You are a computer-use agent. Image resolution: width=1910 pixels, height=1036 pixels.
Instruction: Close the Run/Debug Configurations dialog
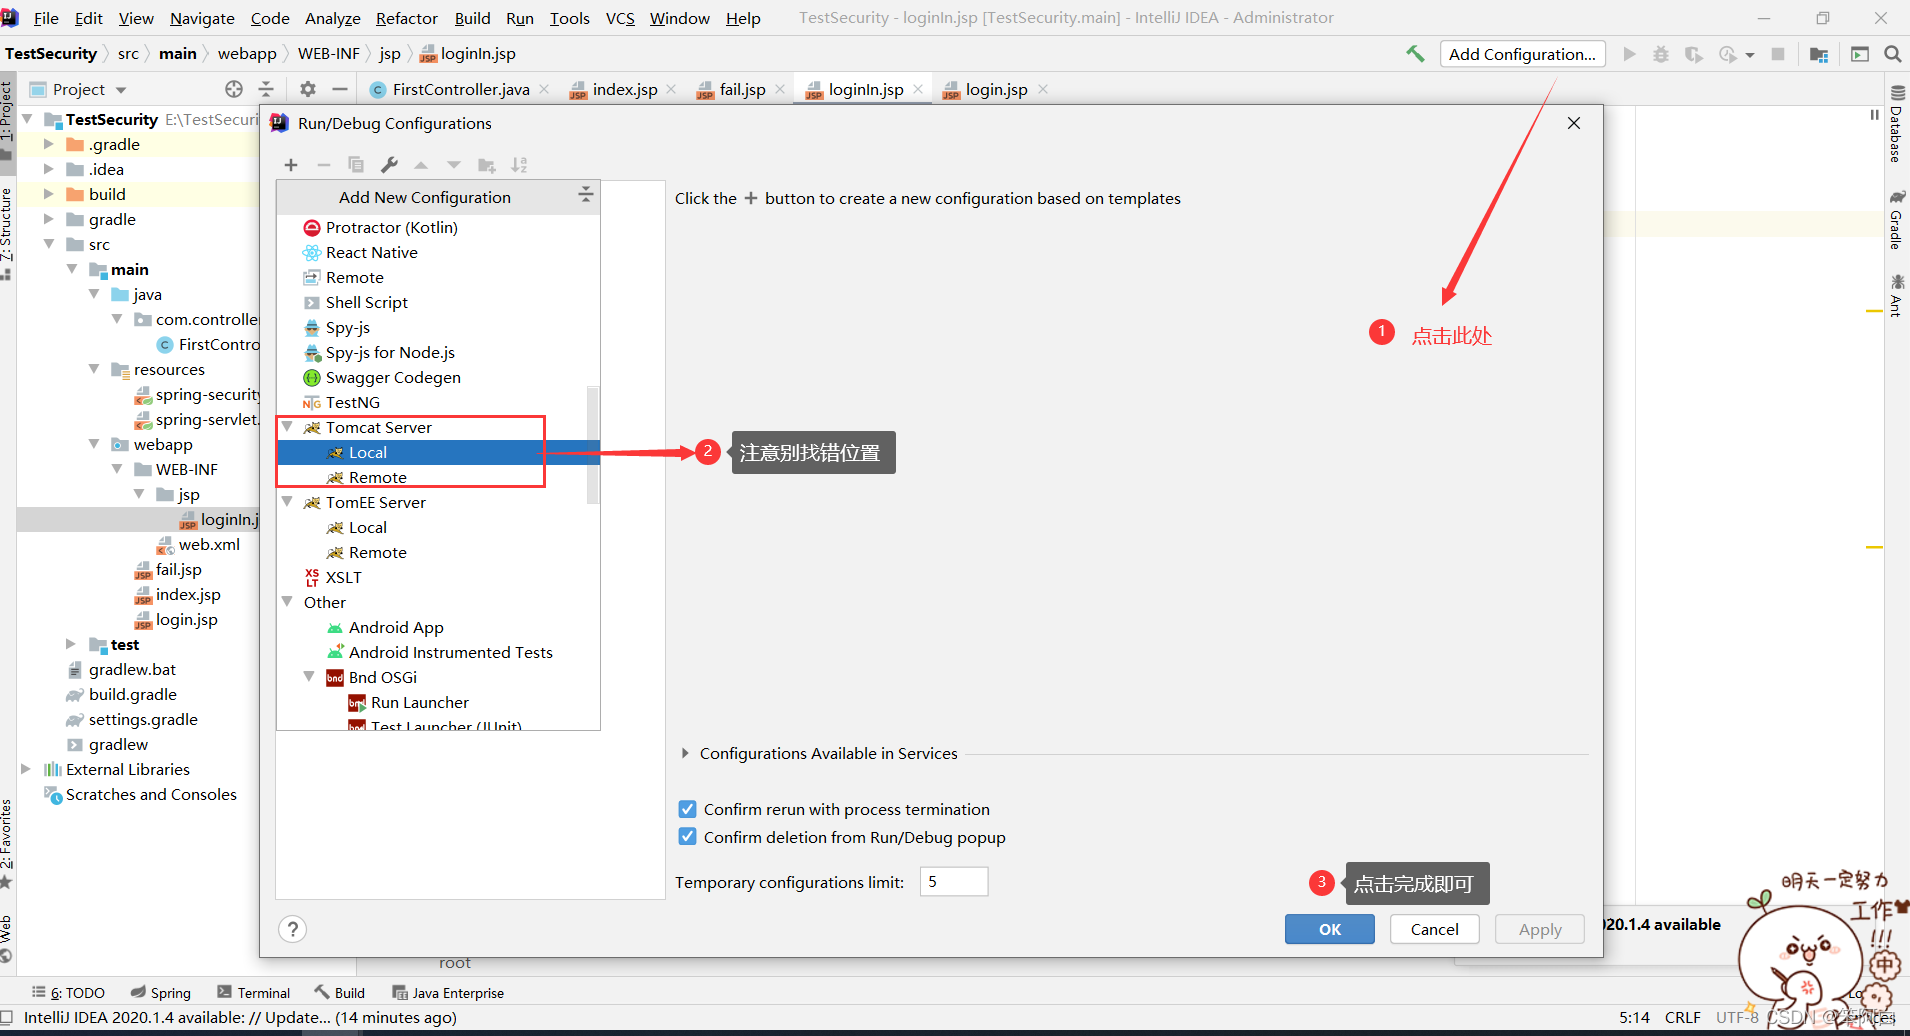point(1574,123)
